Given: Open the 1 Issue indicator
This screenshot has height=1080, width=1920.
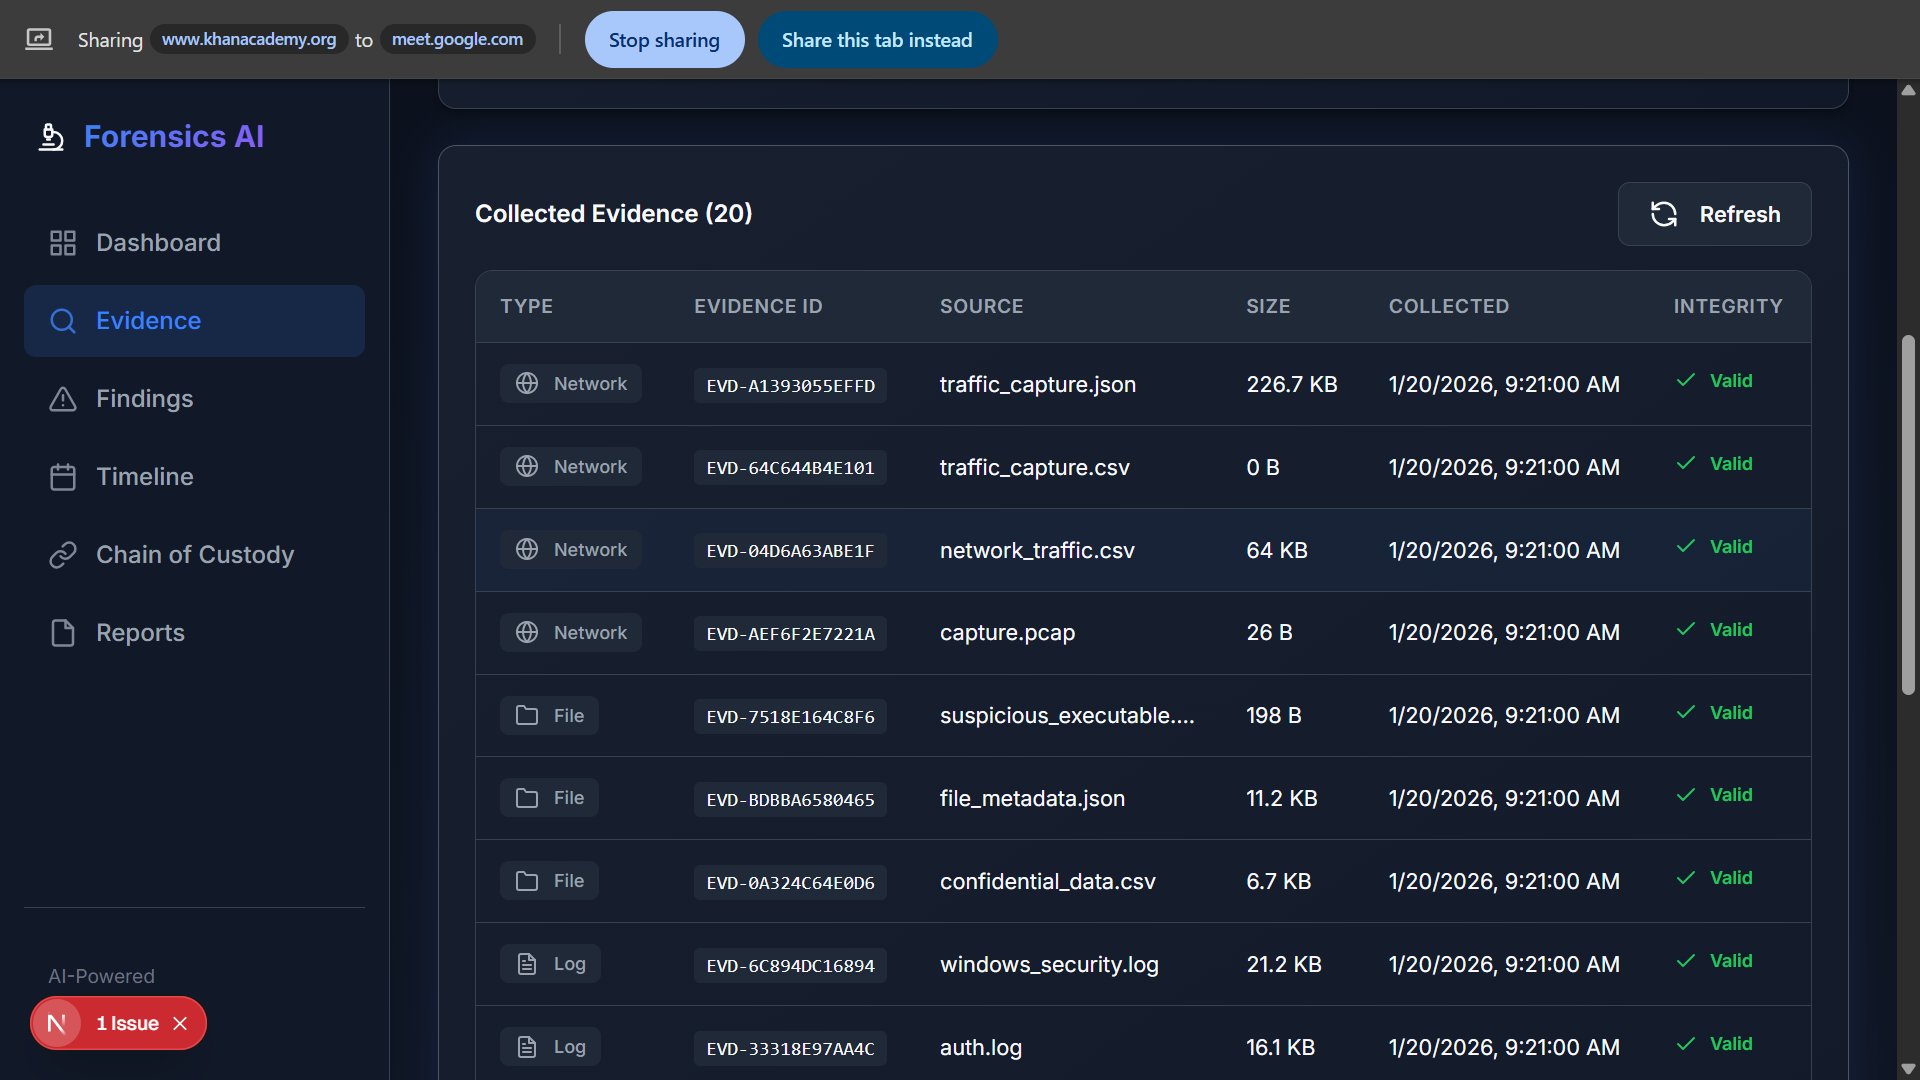Looking at the screenshot, I should pyautogui.click(x=127, y=1023).
